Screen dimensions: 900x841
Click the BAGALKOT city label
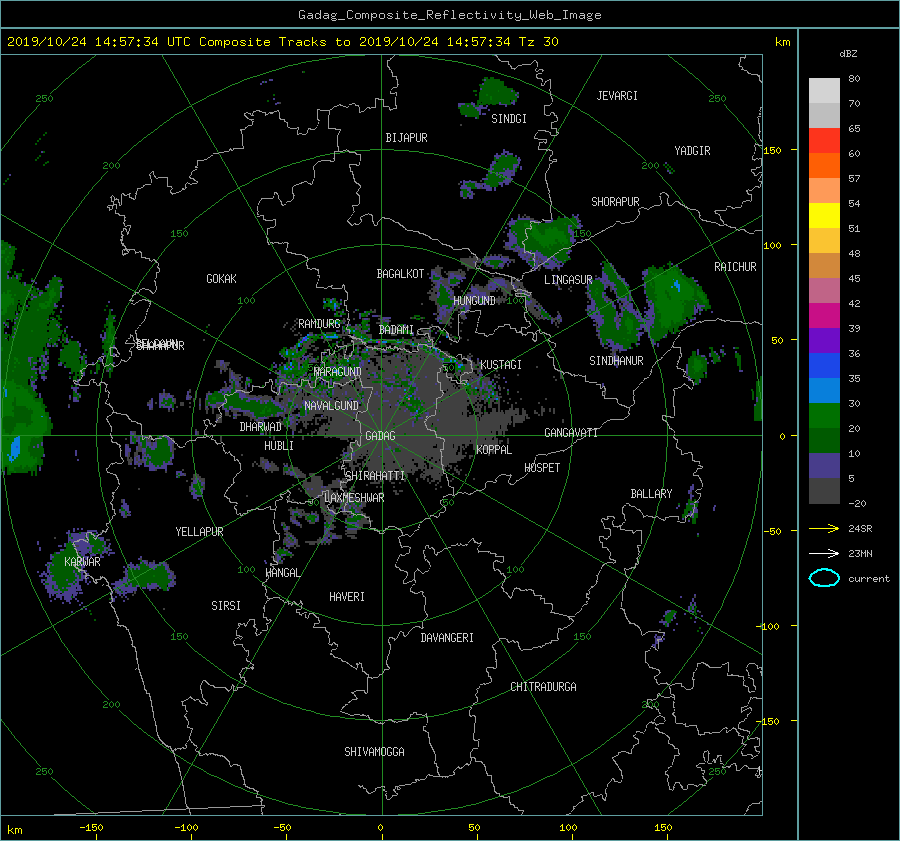coord(400,274)
